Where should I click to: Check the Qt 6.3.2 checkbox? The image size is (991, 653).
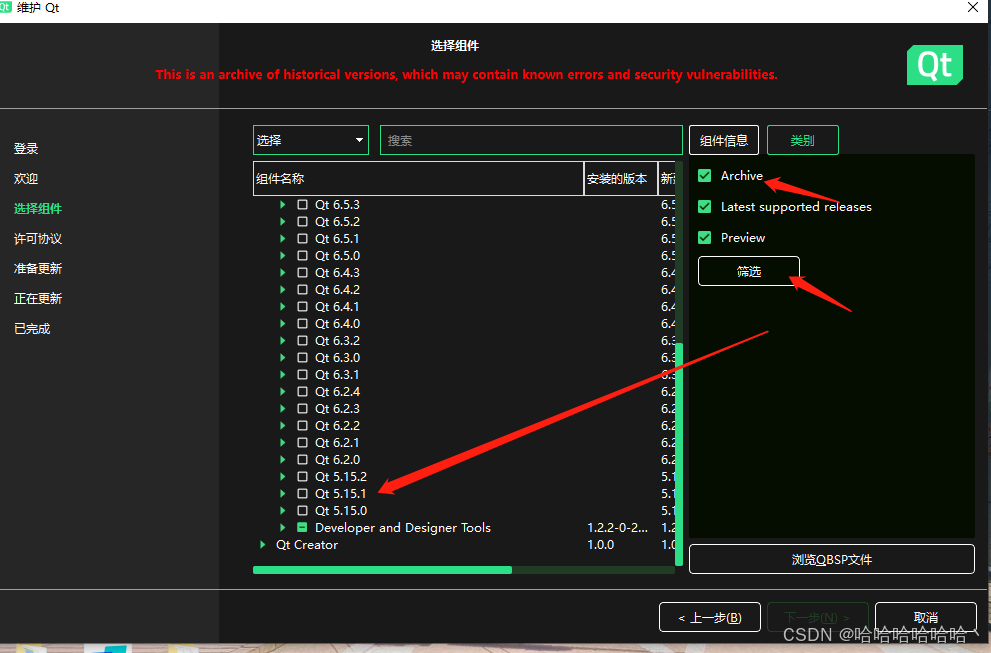click(x=303, y=341)
